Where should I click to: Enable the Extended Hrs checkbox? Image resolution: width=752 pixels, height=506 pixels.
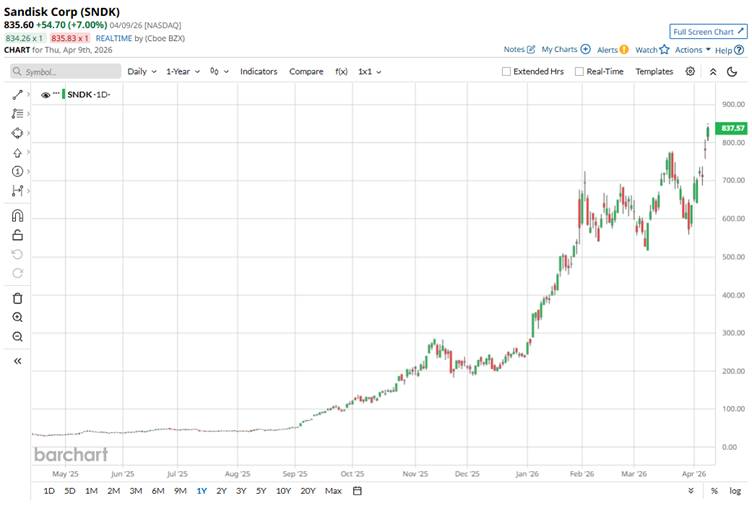tap(506, 72)
